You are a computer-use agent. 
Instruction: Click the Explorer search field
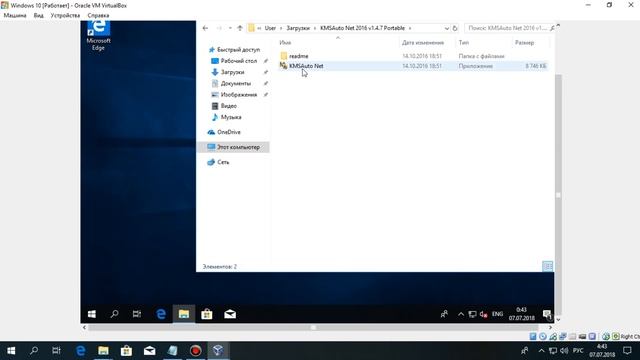[x=508, y=28]
